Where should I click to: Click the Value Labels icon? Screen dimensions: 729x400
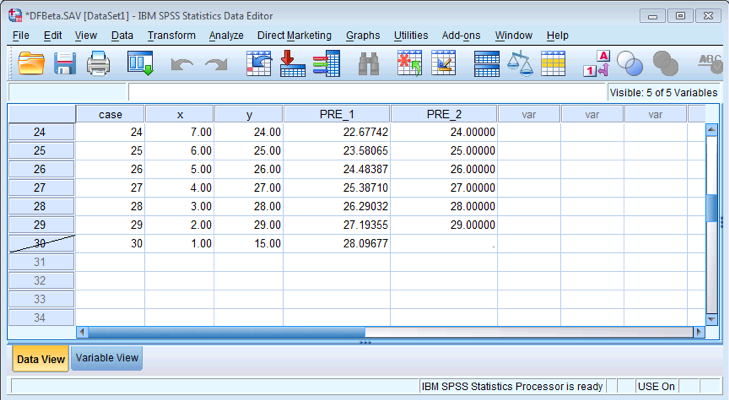pos(596,65)
